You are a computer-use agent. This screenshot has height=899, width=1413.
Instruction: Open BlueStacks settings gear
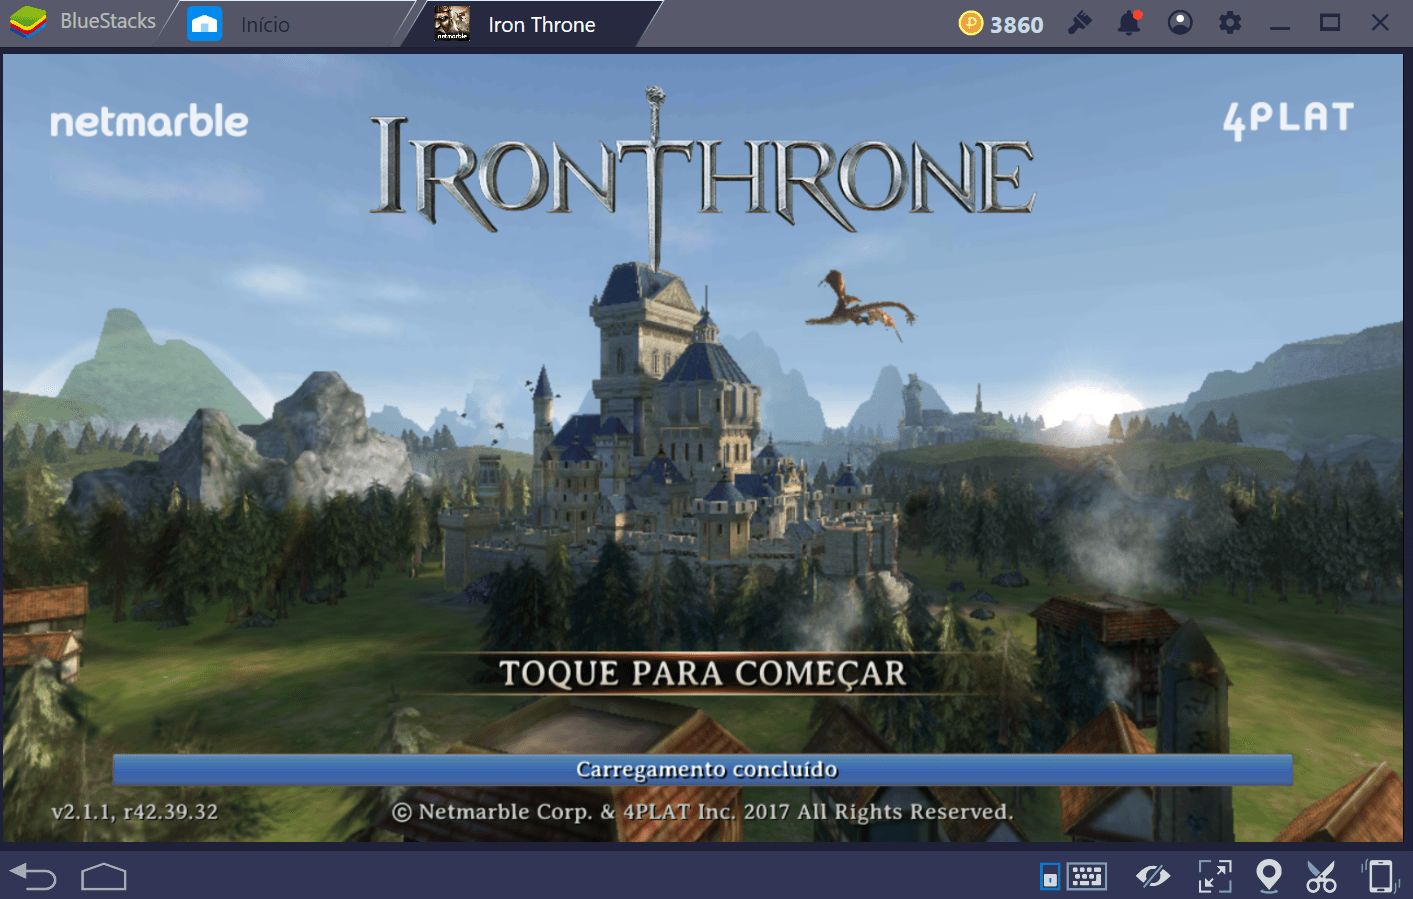coord(1230,23)
